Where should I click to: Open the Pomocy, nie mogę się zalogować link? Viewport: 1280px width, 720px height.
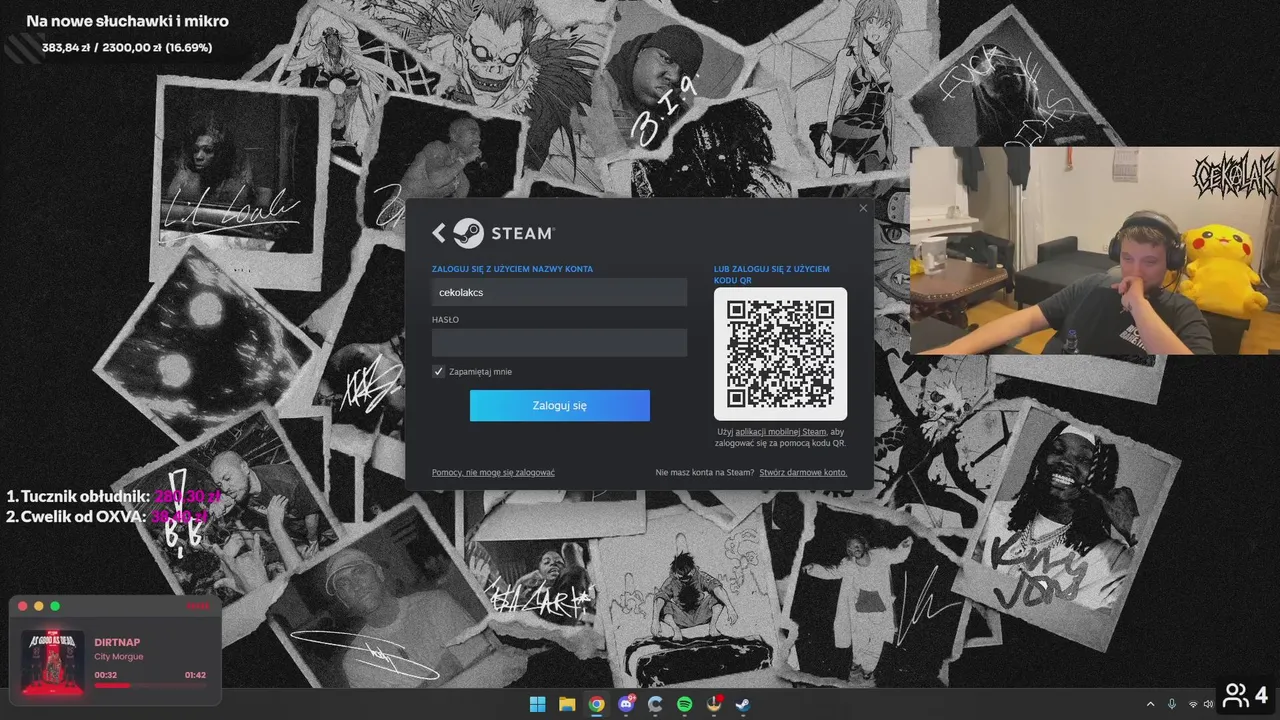[x=493, y=472]
